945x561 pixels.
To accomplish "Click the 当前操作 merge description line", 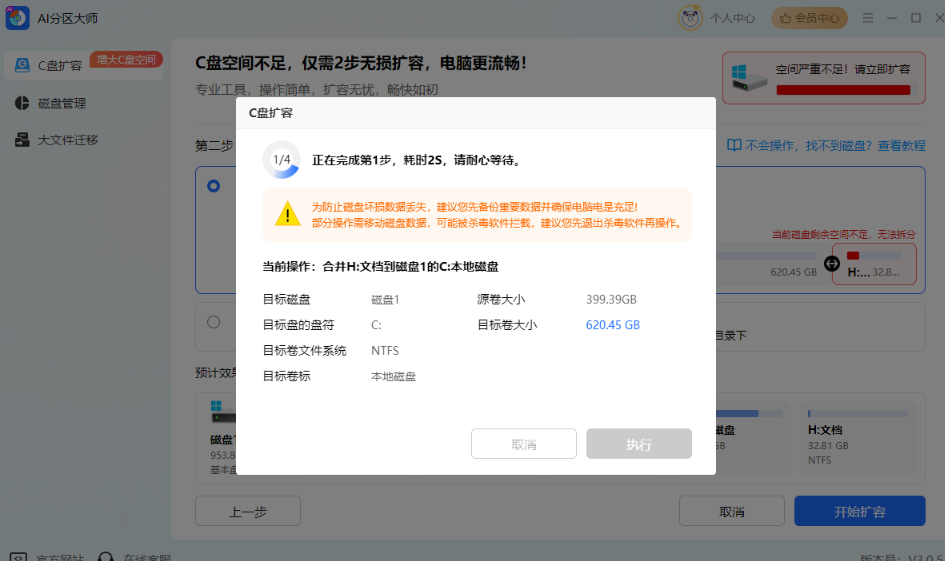I will pos(380,266).
